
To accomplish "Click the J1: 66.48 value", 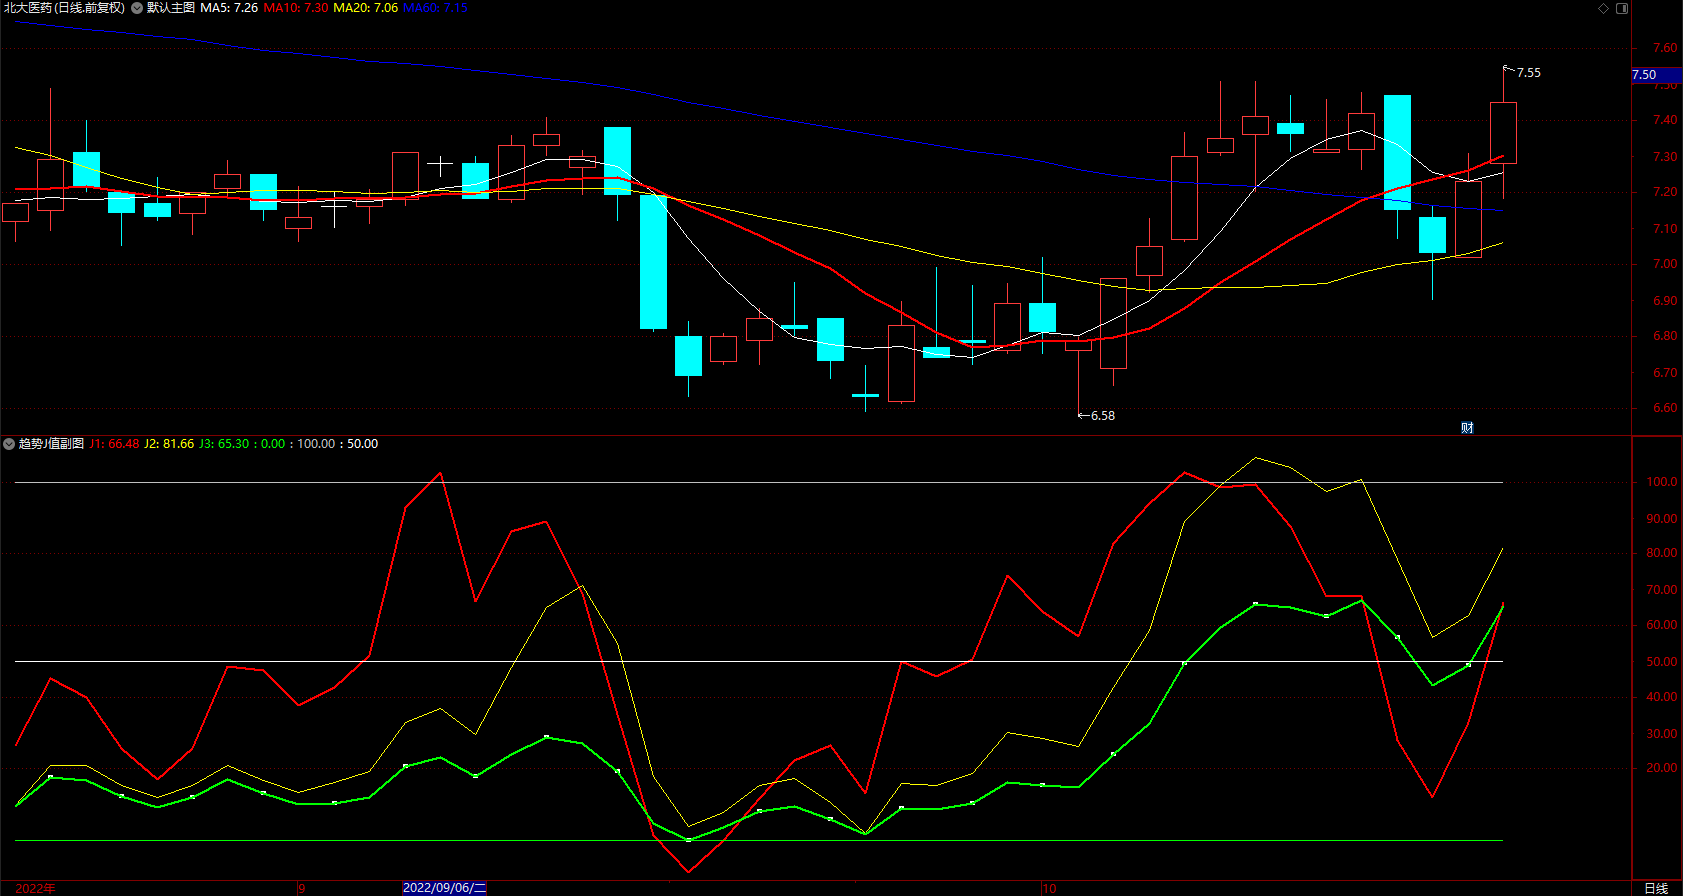I will [115, 444].
